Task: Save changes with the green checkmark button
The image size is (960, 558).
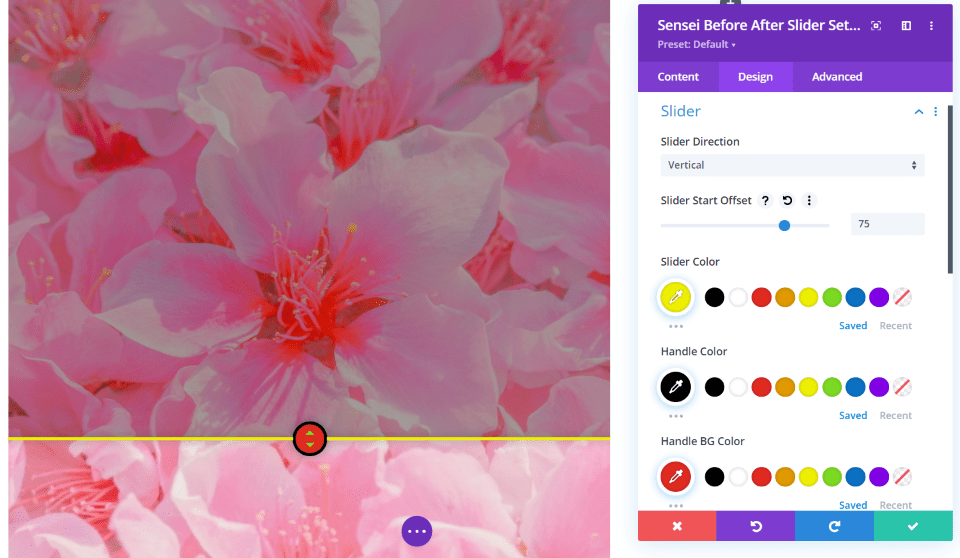Action: [x=913, y=526]
